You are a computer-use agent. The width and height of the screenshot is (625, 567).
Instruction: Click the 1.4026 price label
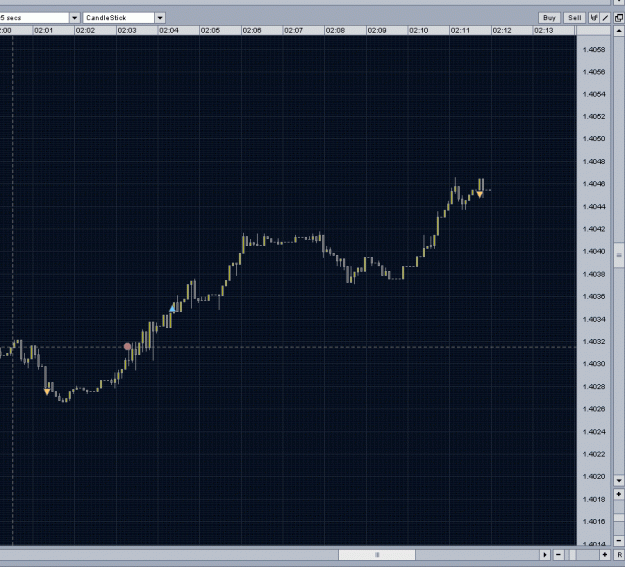[594, 409]
